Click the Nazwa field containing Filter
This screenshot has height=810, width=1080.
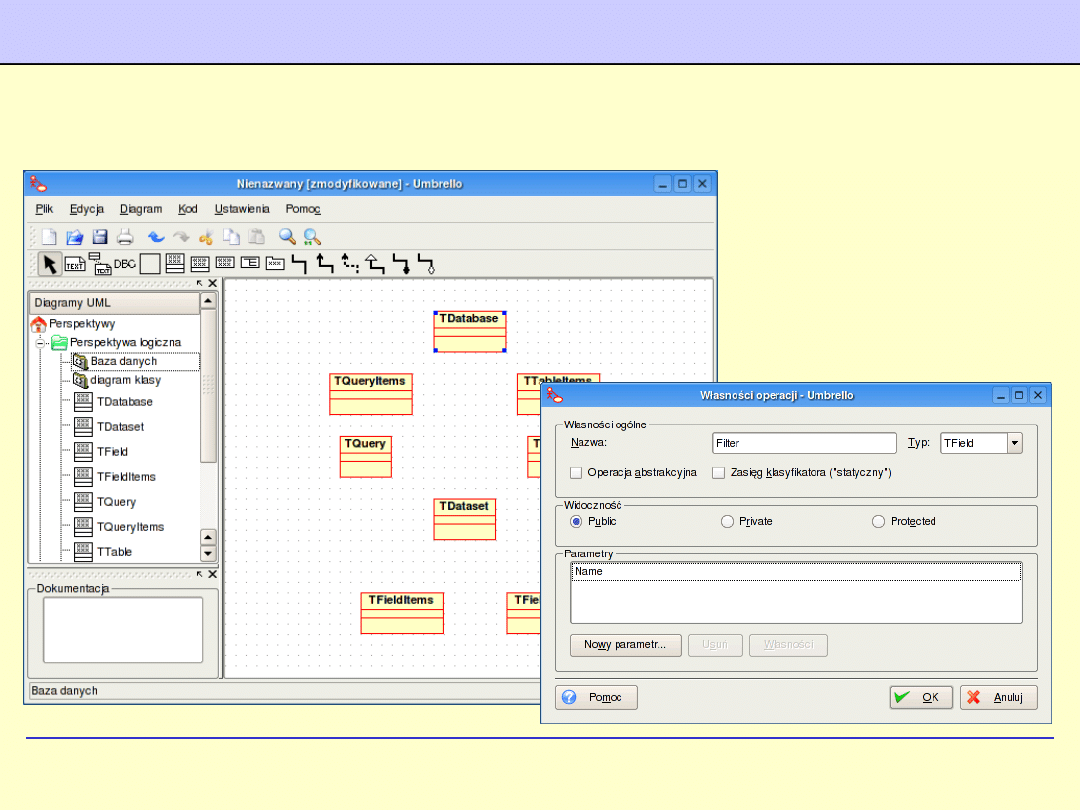point(804,443)
